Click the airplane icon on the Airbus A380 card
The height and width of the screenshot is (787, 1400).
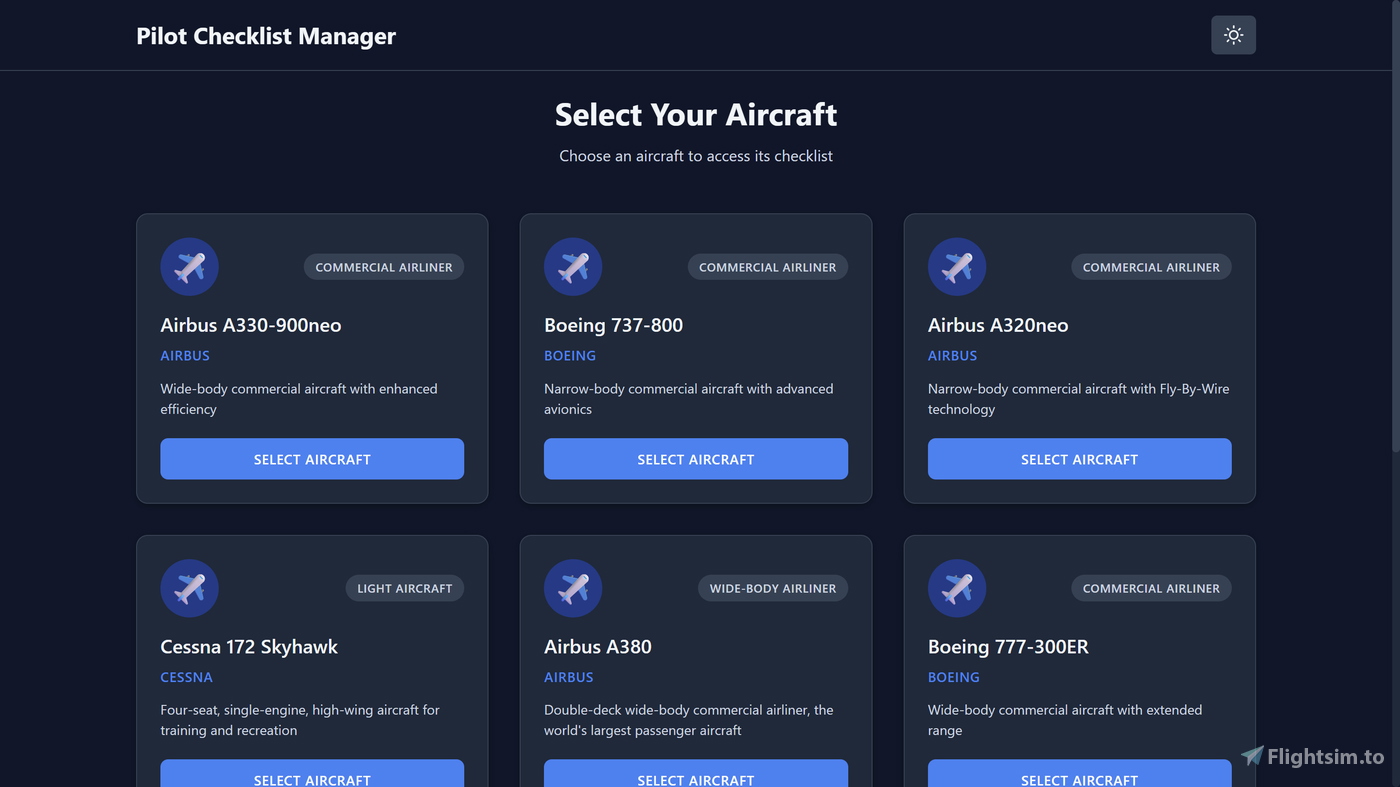pyautogui.click(x=573, y=588)
